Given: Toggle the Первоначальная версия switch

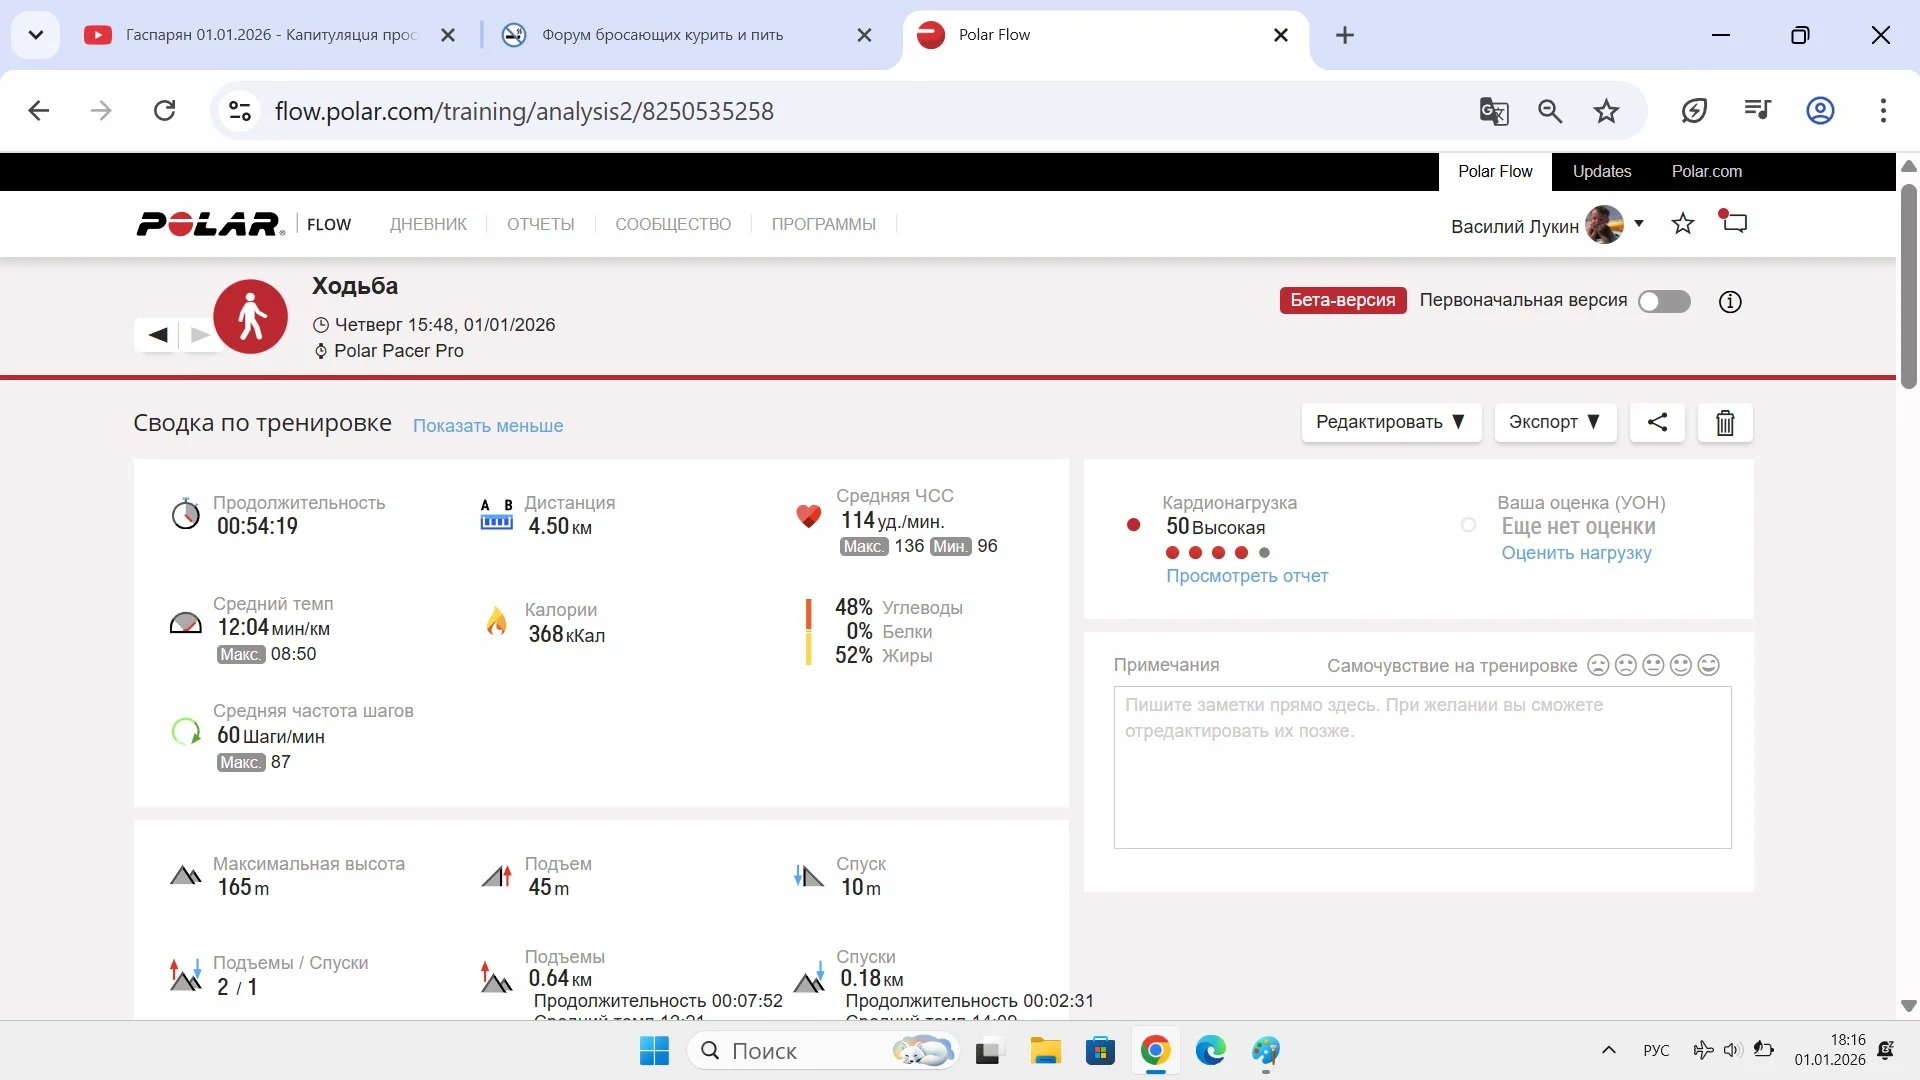Looking at the screenshot, I should pyautogui.click(x=1664, y=301).
